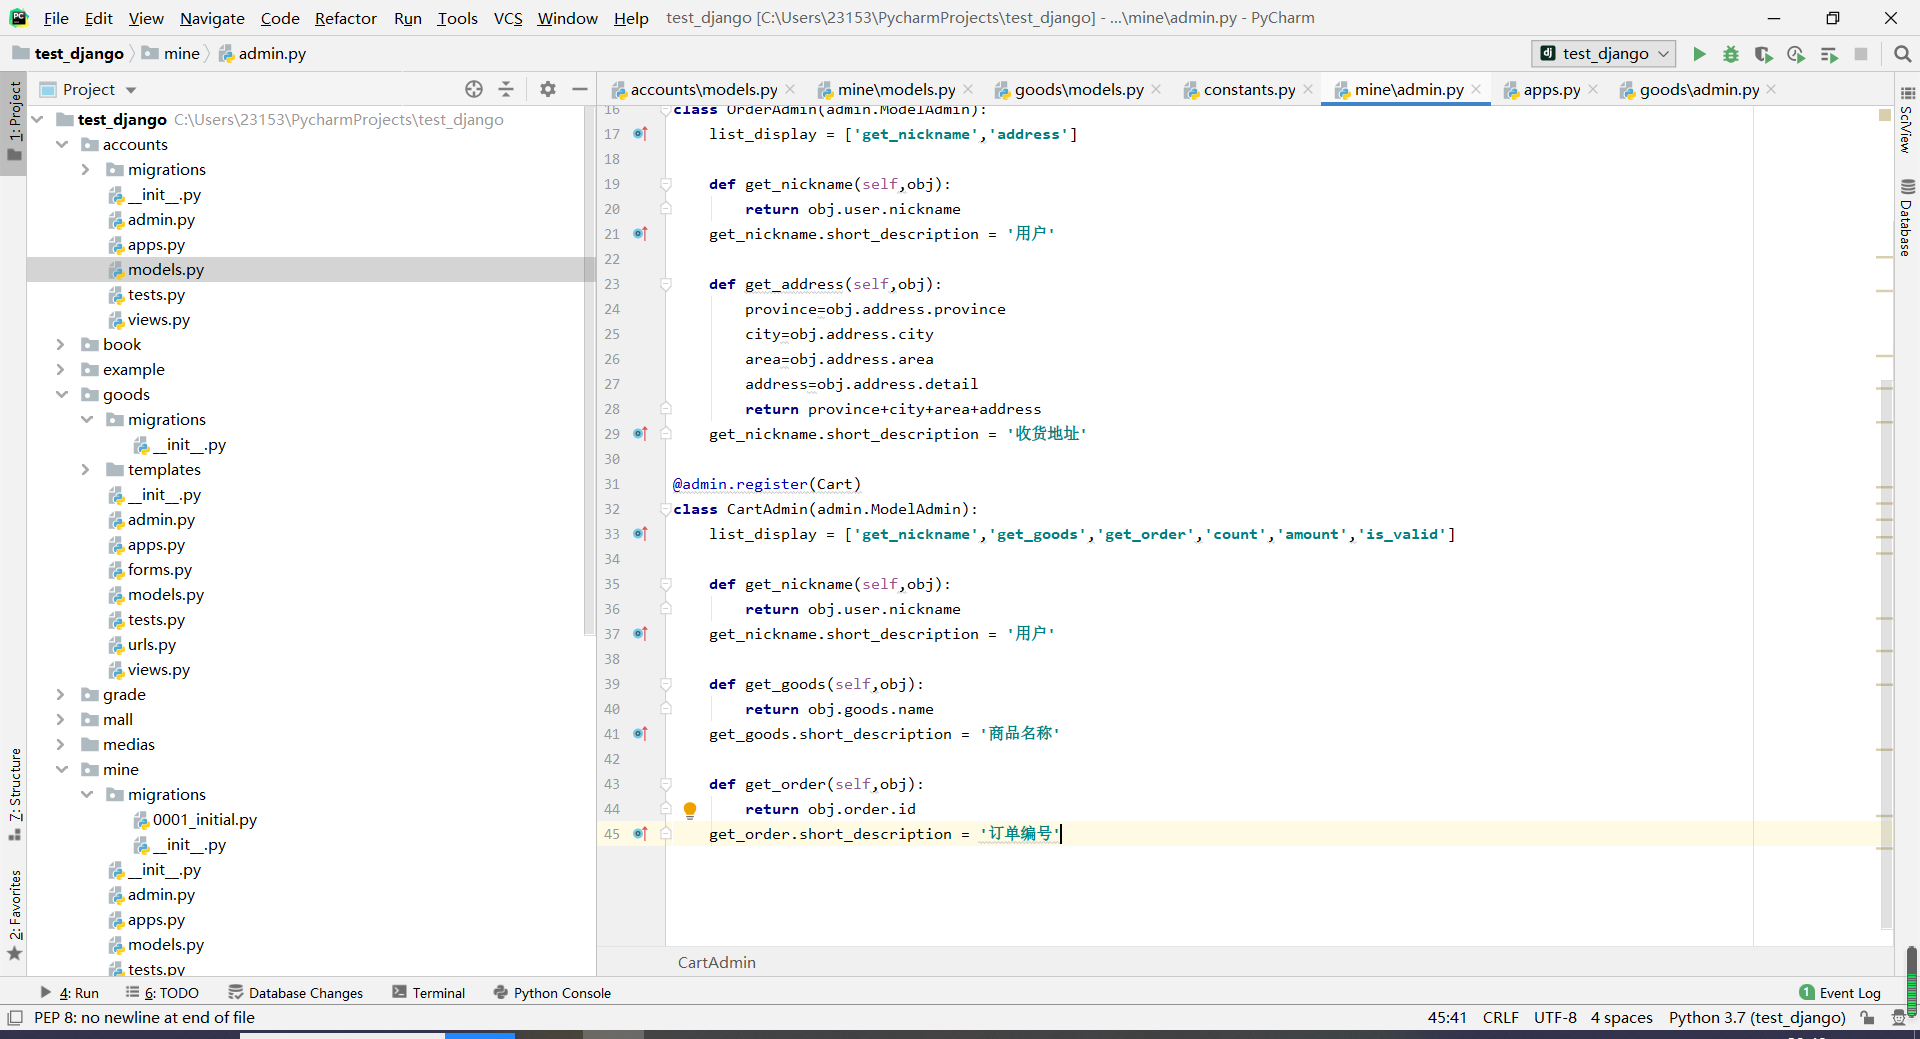The height and width of the screenshot is (1039, 1920).
Task: Collapse the mine folder
Action: [x=62, y=770]
